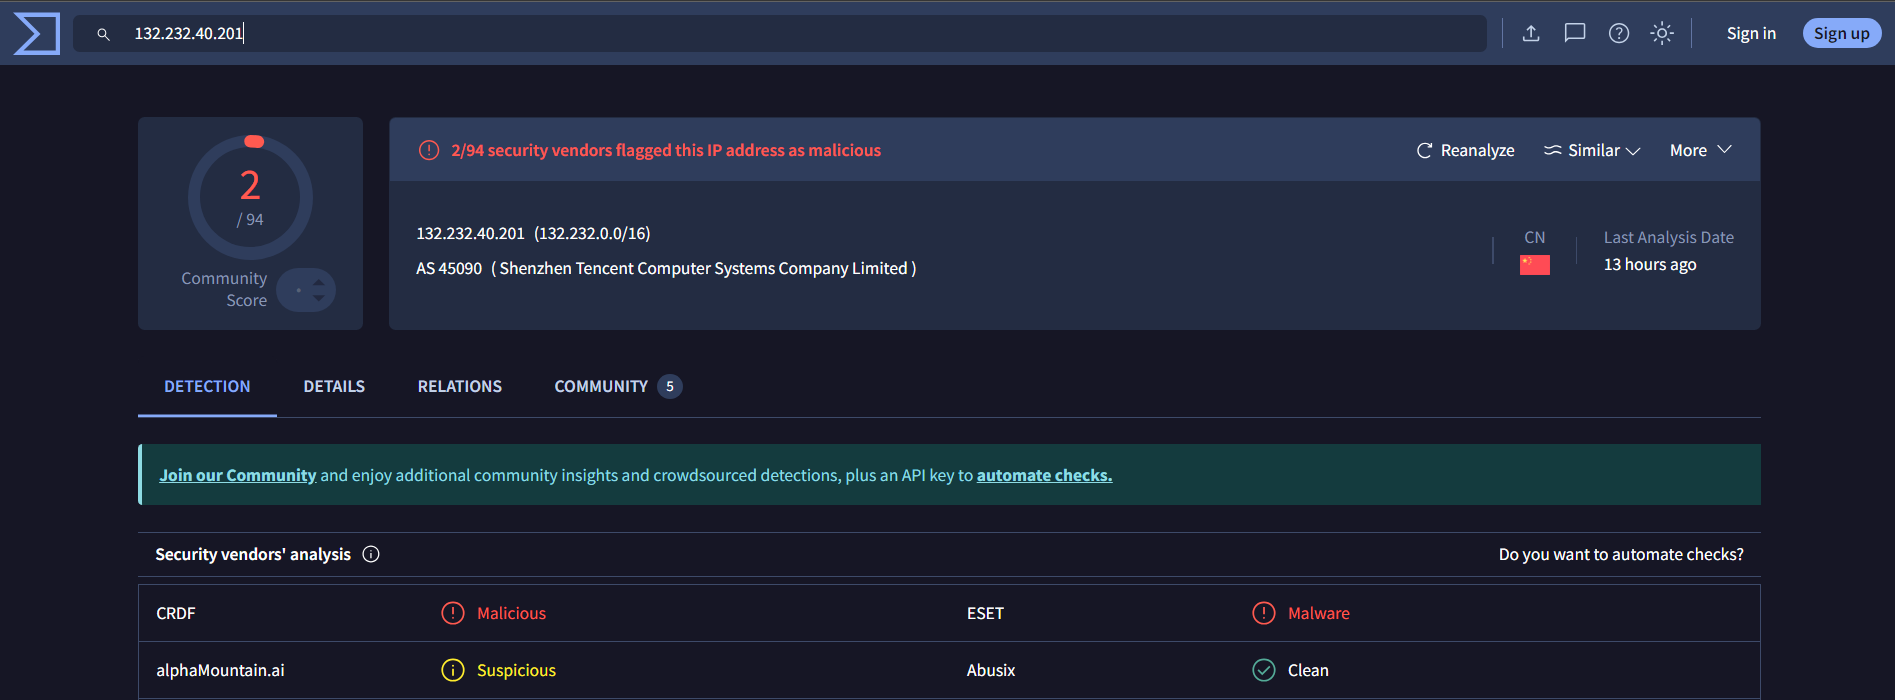Open the notifications chat bubble icon
The height and width of the screenshot is (700, 1895).
pos(1575,33)
